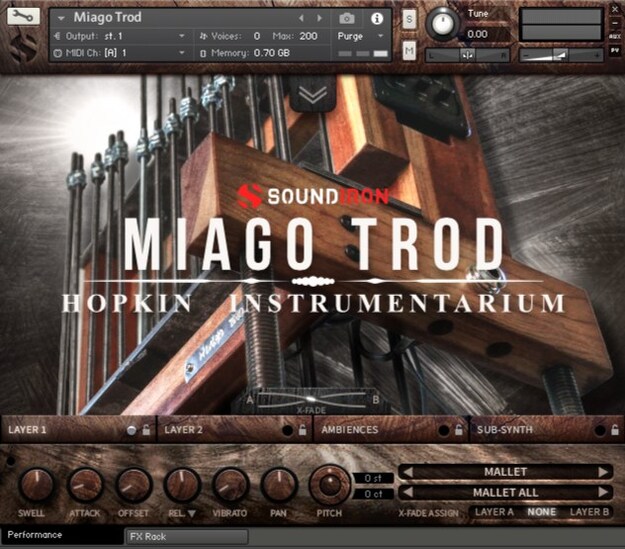The height and width of the screenshot is (549, 625).
Task: Click the Tune knob
Action: (442, 24)
